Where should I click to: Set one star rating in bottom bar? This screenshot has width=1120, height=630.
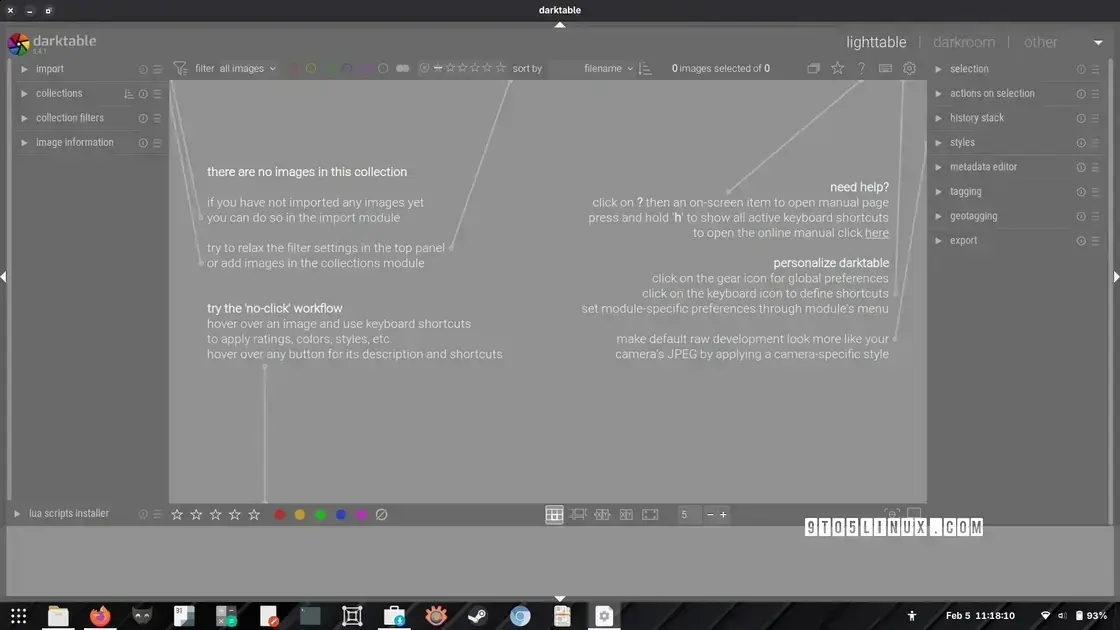177,514
